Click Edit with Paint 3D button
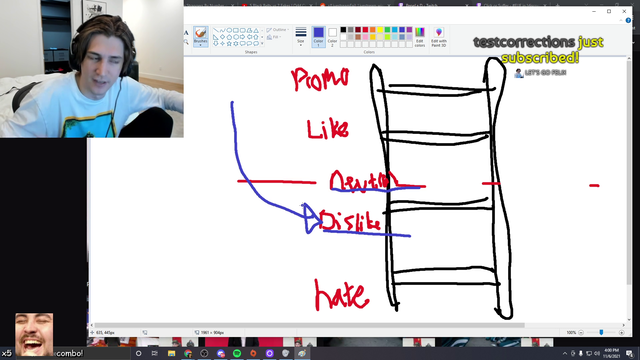Viewport: 640px width, 360px height. click(439, 37)
